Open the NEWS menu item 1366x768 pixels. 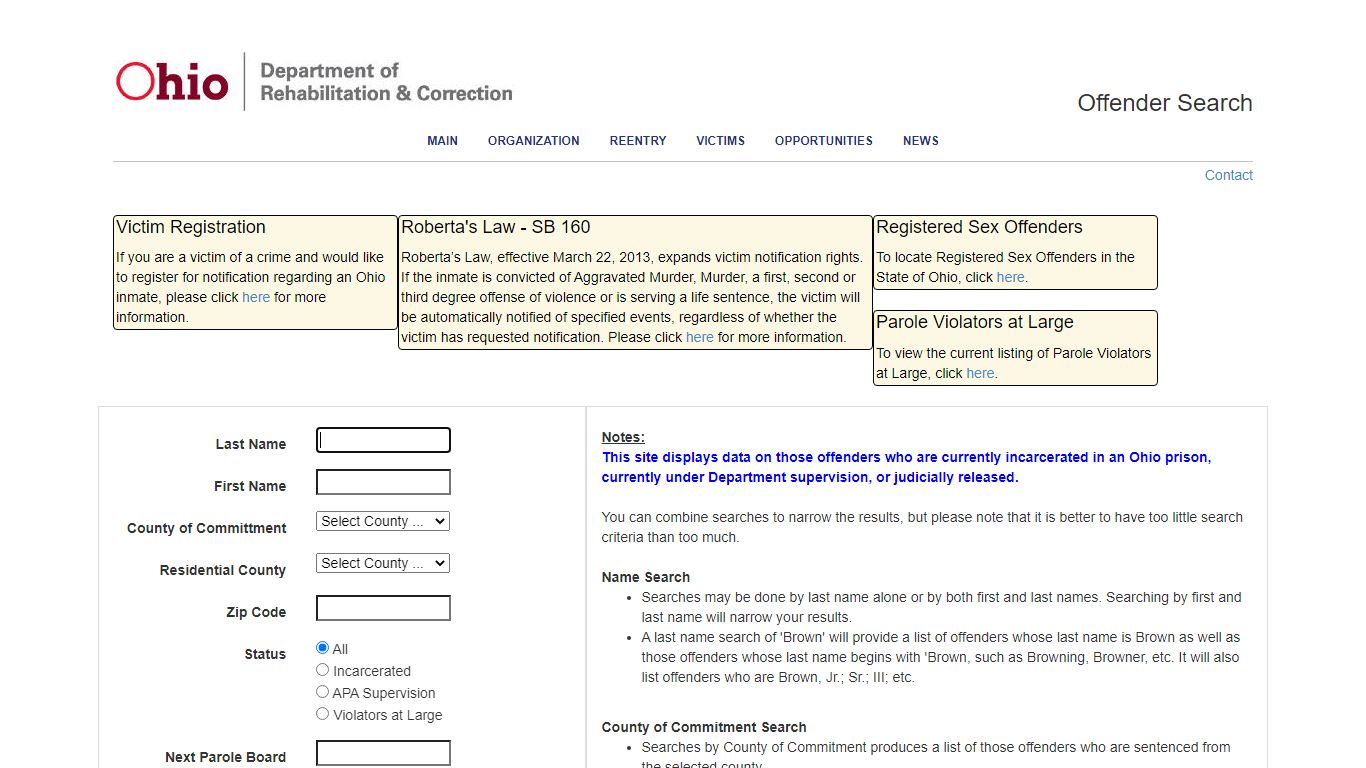(x=921, y=141)
